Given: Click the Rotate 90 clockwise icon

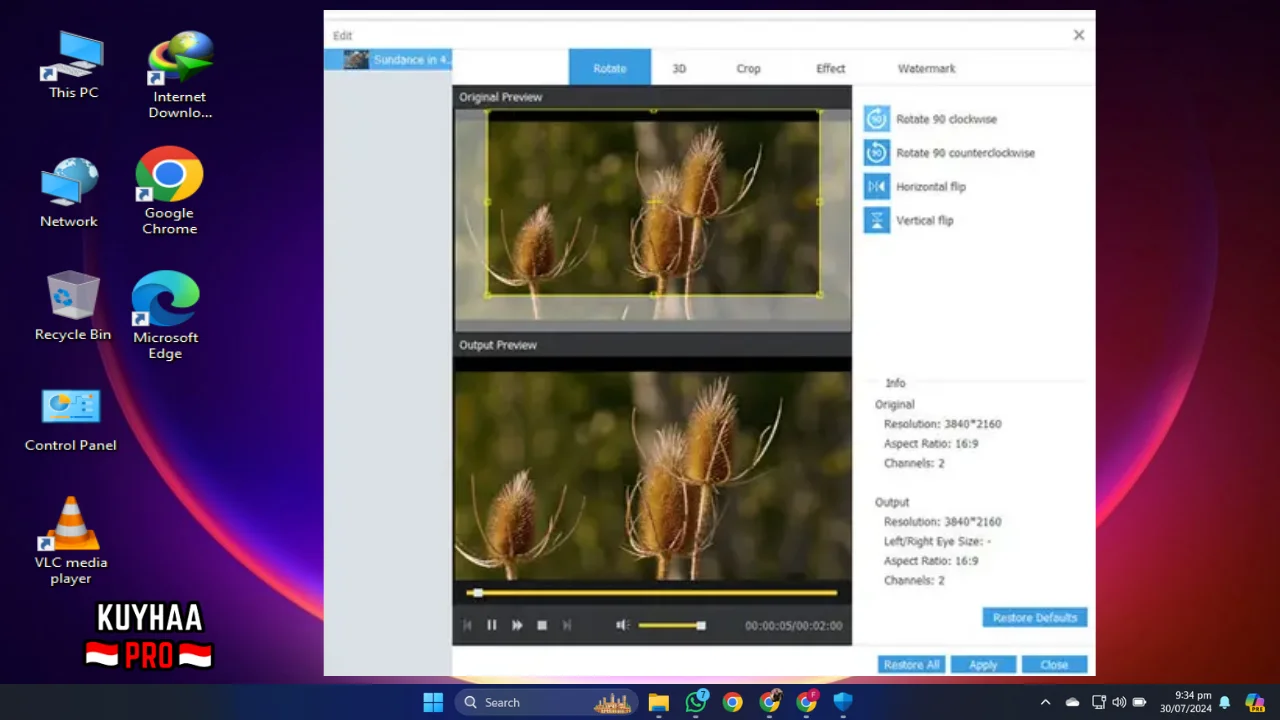Looking at the screenshot, I should [877, 119].
